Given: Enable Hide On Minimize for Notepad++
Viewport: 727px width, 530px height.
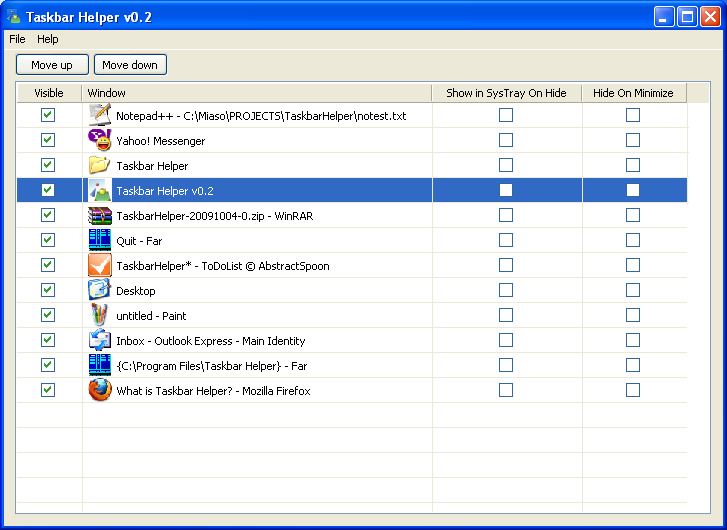Looking at the screenshot, I should [x=633, y=115].
